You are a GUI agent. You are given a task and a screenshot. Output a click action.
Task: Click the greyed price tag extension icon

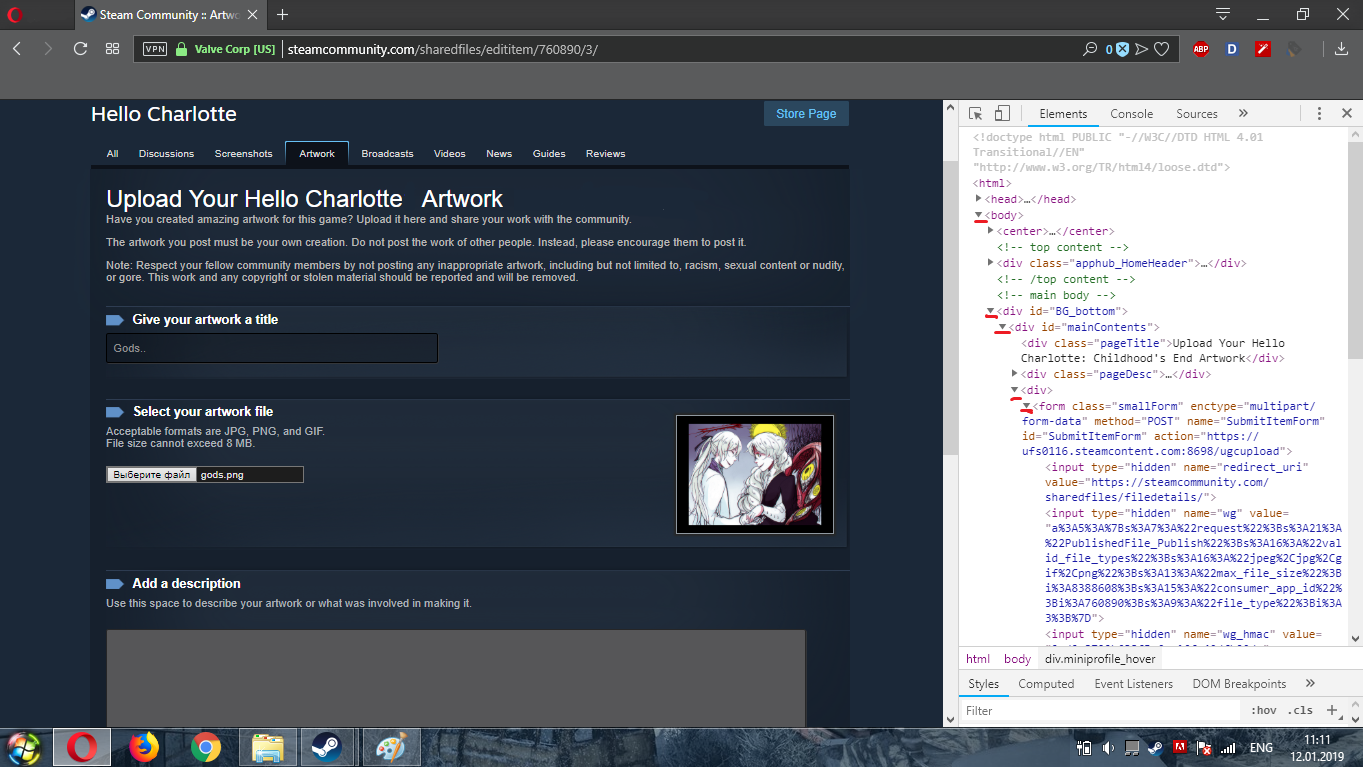coord(1294,49)
